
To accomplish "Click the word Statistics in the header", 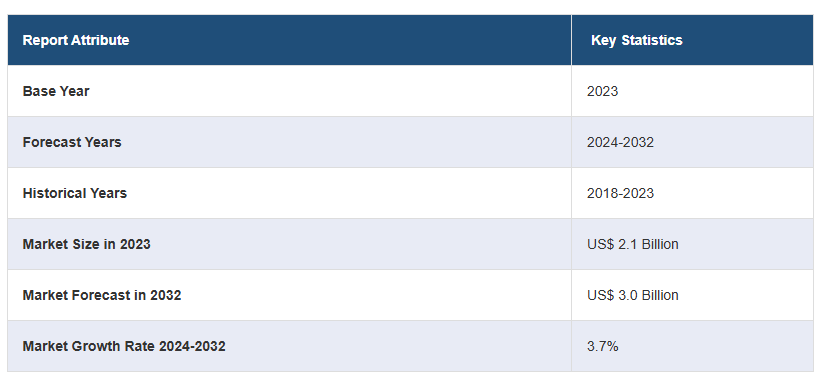I will click(x=652, y=40).
